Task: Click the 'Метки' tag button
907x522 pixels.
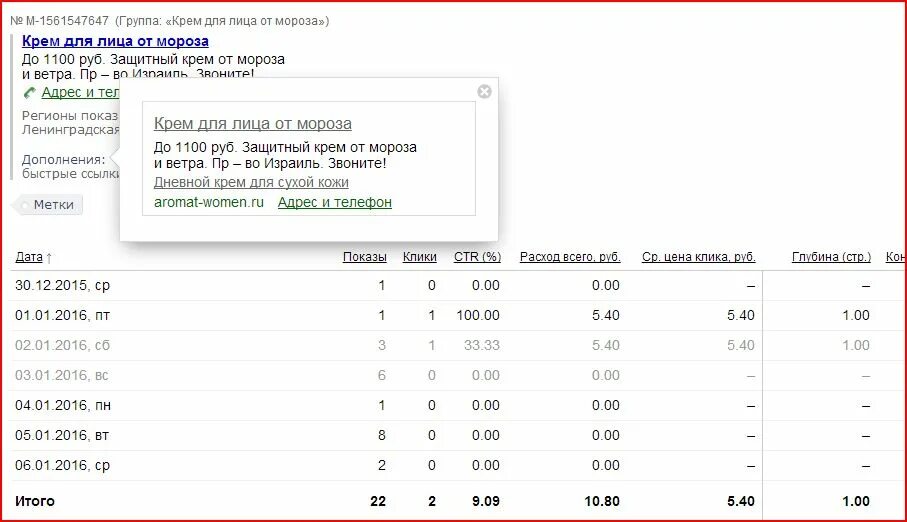Action: tap(49, 205)
